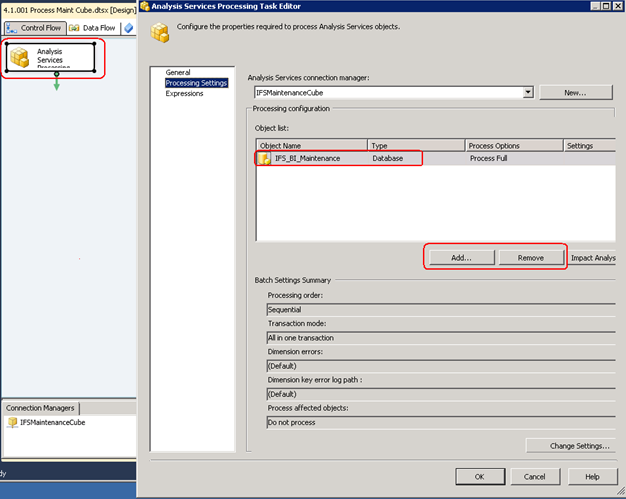Screen dimensions: 626x499
Task: Open the Analysis Services connection manager dropdown
Action: click(527, 92)
